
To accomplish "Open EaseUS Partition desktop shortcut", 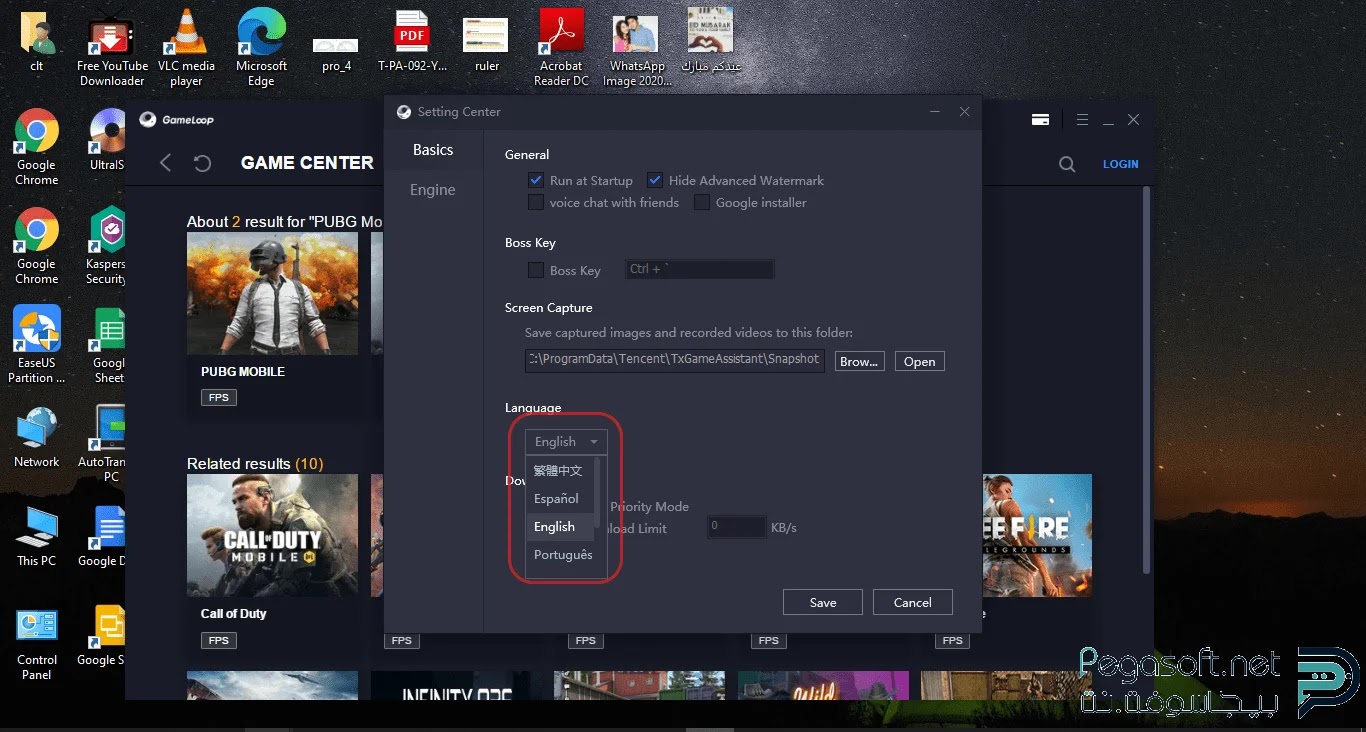I will (x=37, y=345).
